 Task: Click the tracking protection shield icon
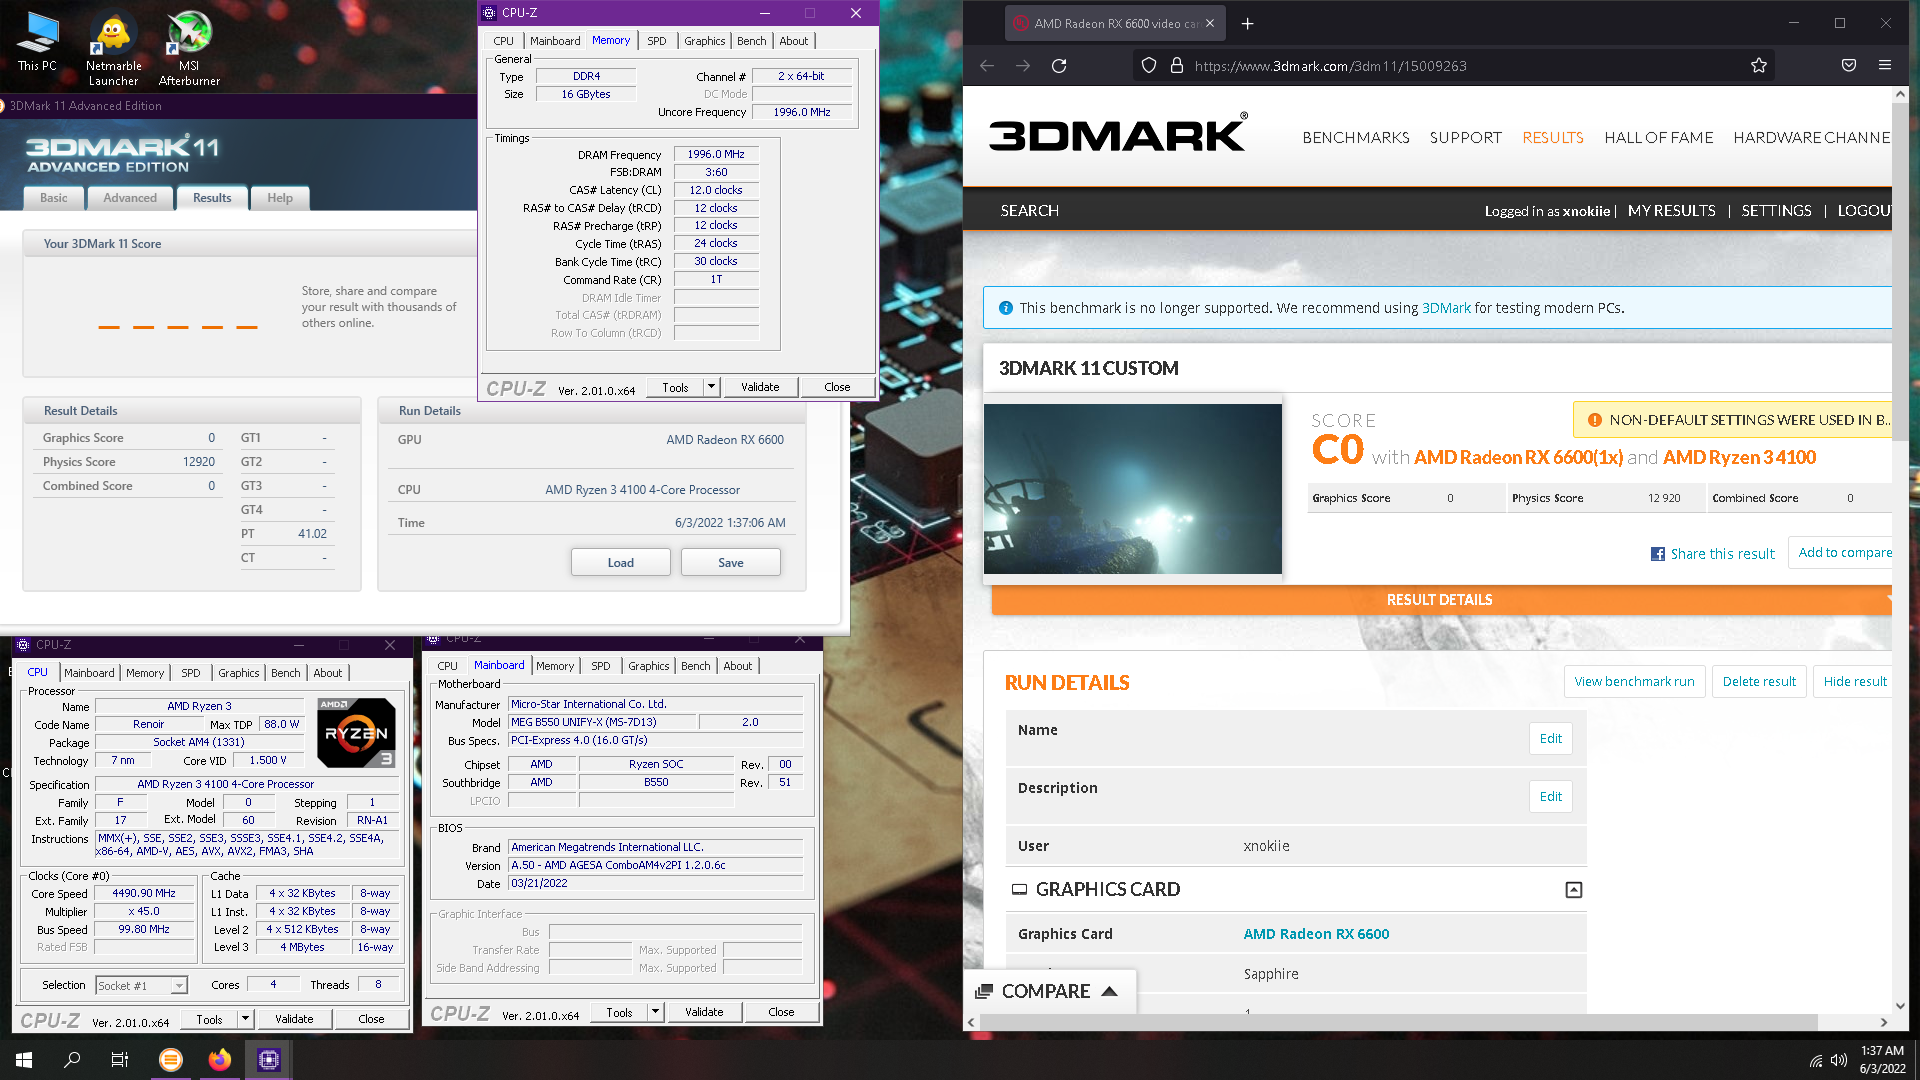pos(1149,66)
